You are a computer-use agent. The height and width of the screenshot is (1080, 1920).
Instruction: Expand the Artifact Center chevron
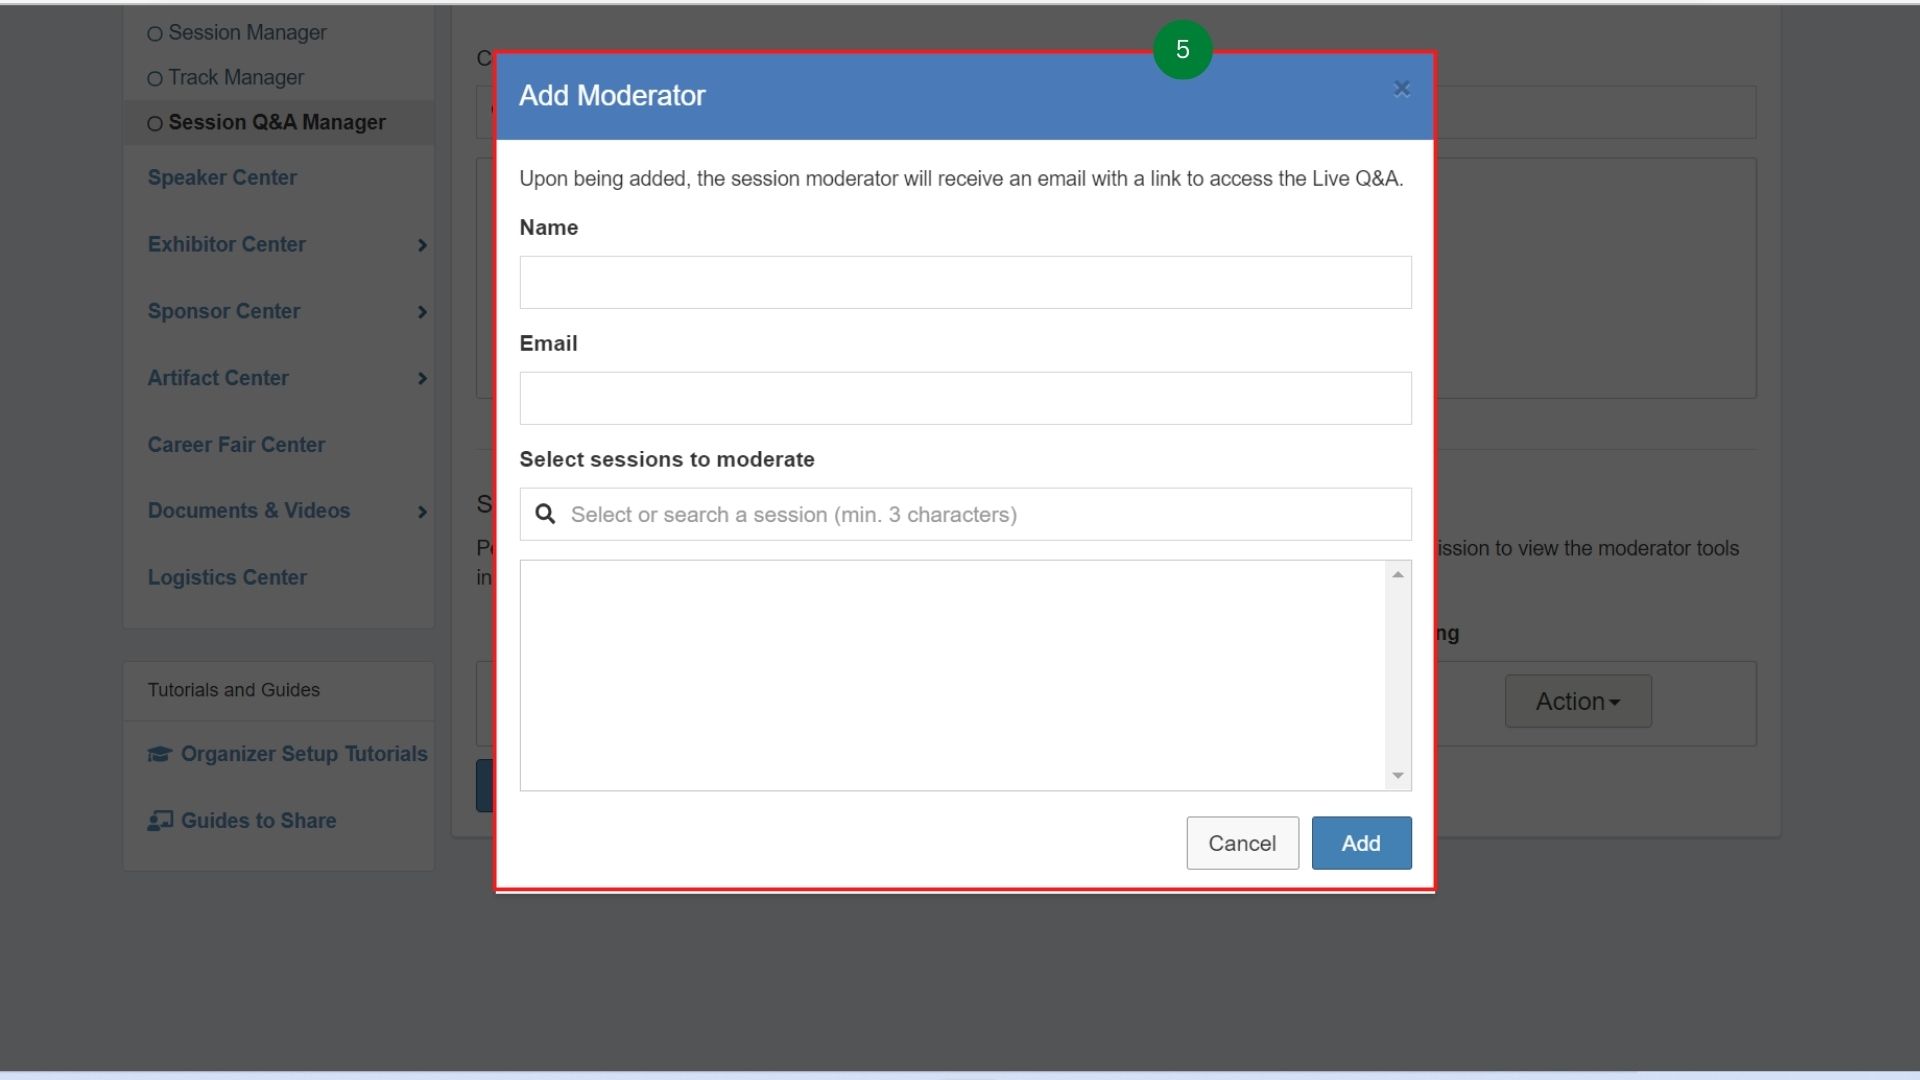click(x=422, y=379)
